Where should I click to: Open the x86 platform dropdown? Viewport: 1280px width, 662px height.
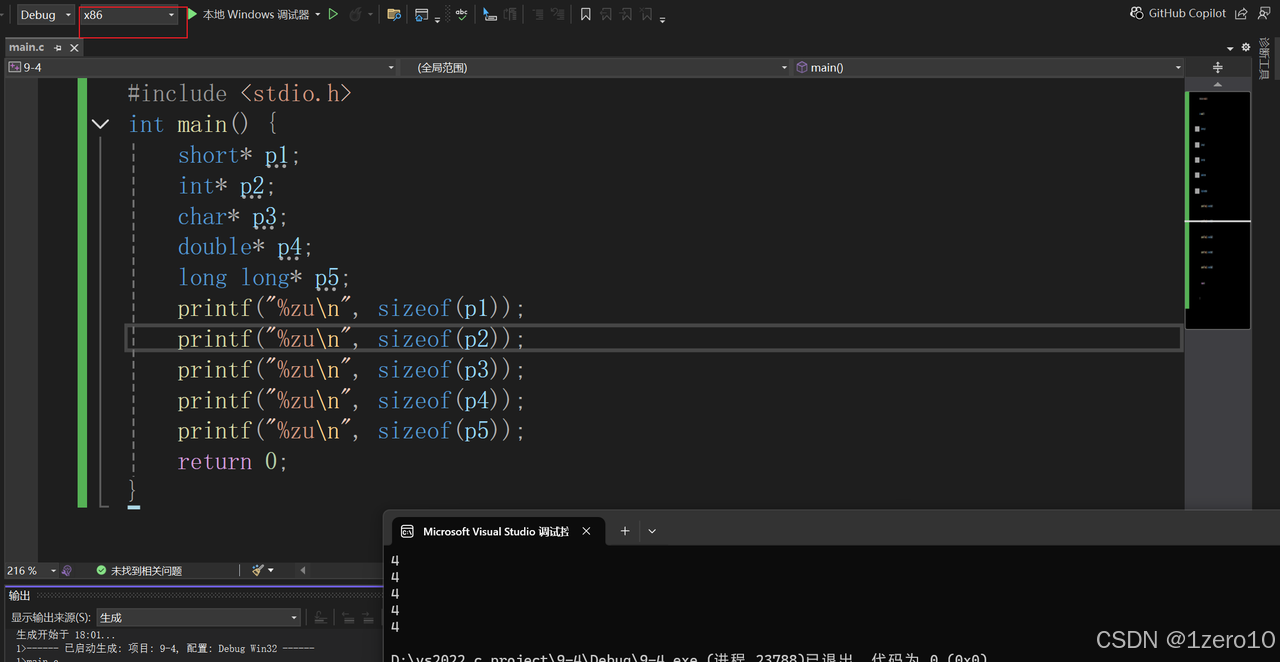(129, 15)
